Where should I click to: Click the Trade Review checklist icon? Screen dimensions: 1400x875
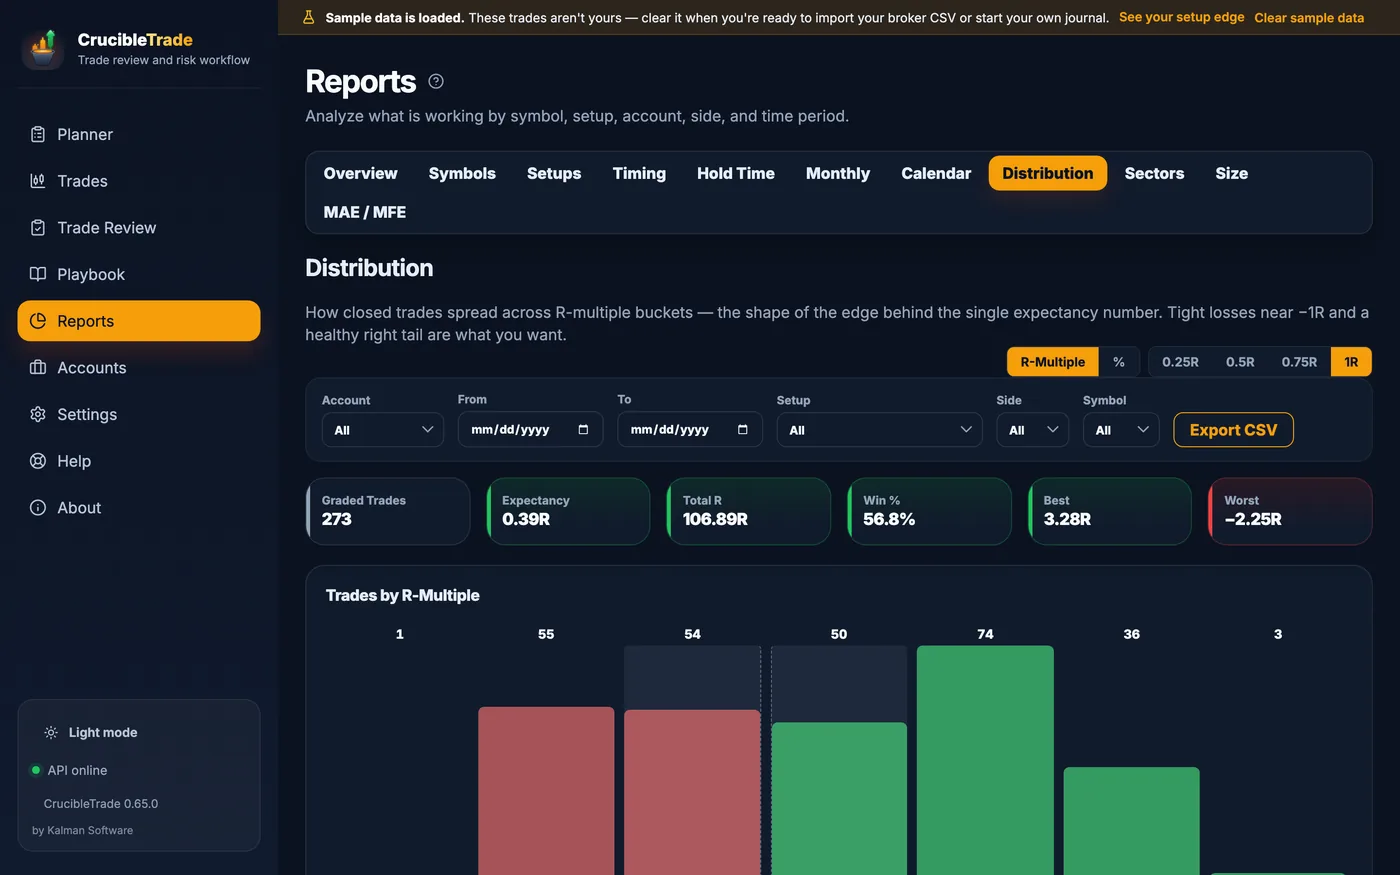click(38, 228)
